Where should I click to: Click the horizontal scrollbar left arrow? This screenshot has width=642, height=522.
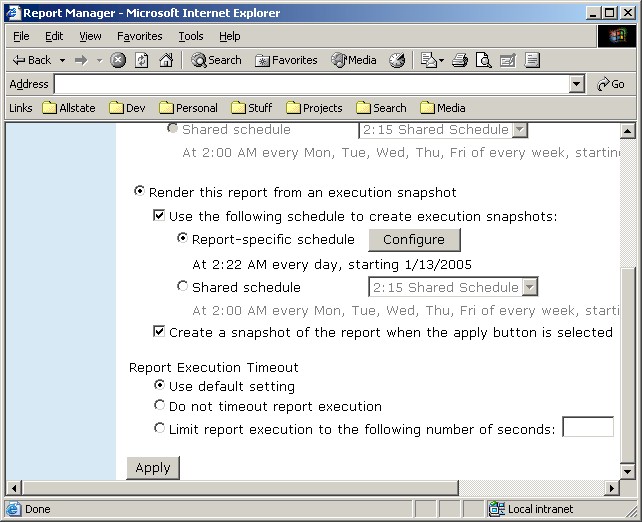click(x=14, y=488)
